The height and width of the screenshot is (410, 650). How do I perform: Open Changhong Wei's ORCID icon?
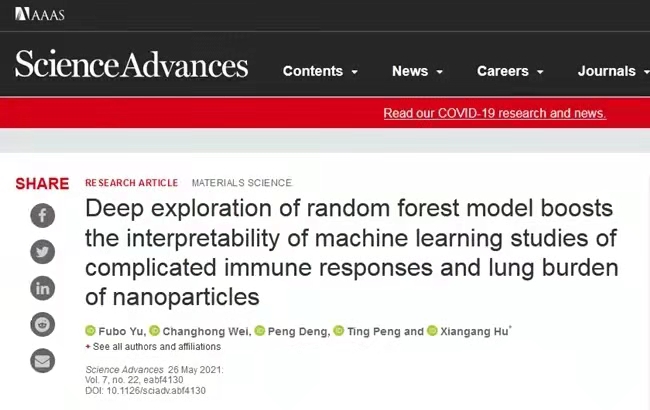click(x=155, y=331)
